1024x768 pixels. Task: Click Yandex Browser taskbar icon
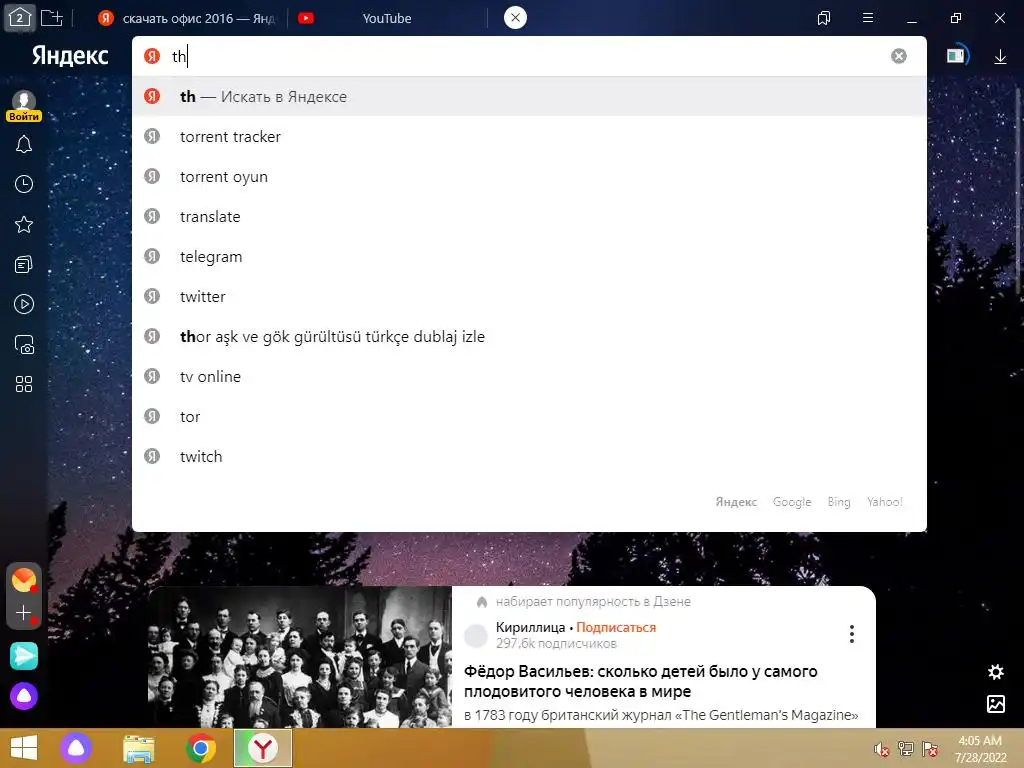tap(263, 748)
